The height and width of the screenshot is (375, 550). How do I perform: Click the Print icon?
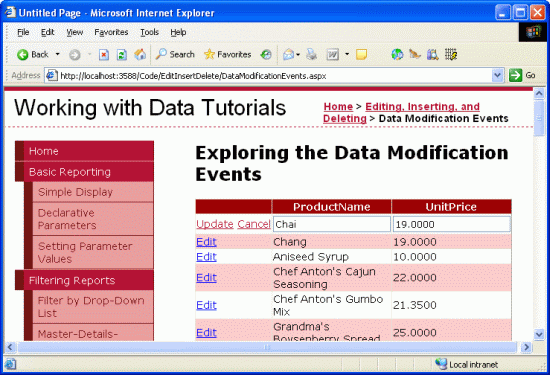click(311, 54)
